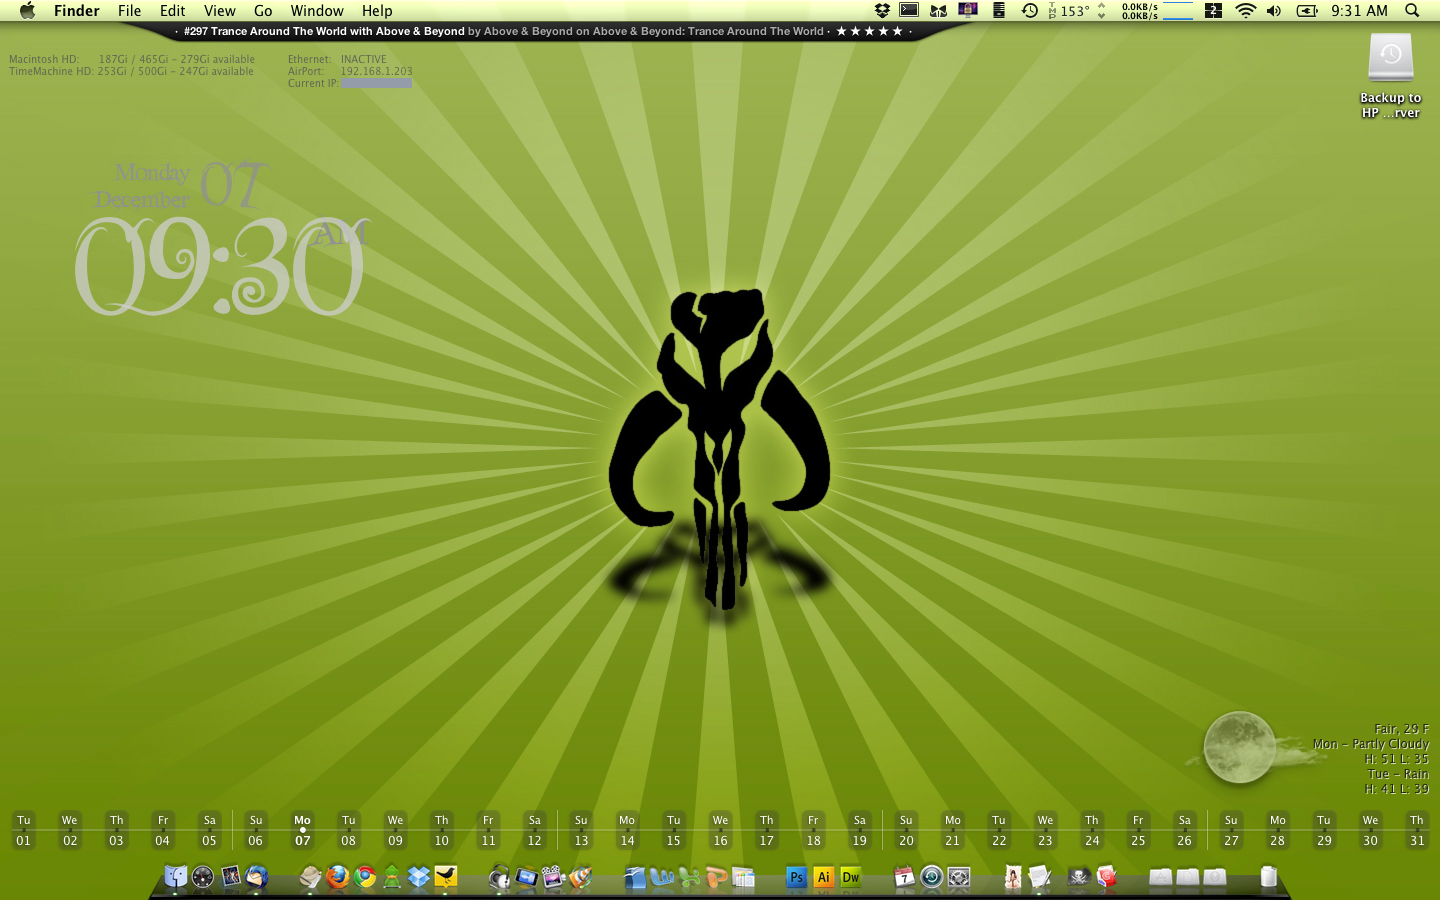Open the red G app icon in dock
Screen dimensions: 1440x900
(x=1106, y=877)
